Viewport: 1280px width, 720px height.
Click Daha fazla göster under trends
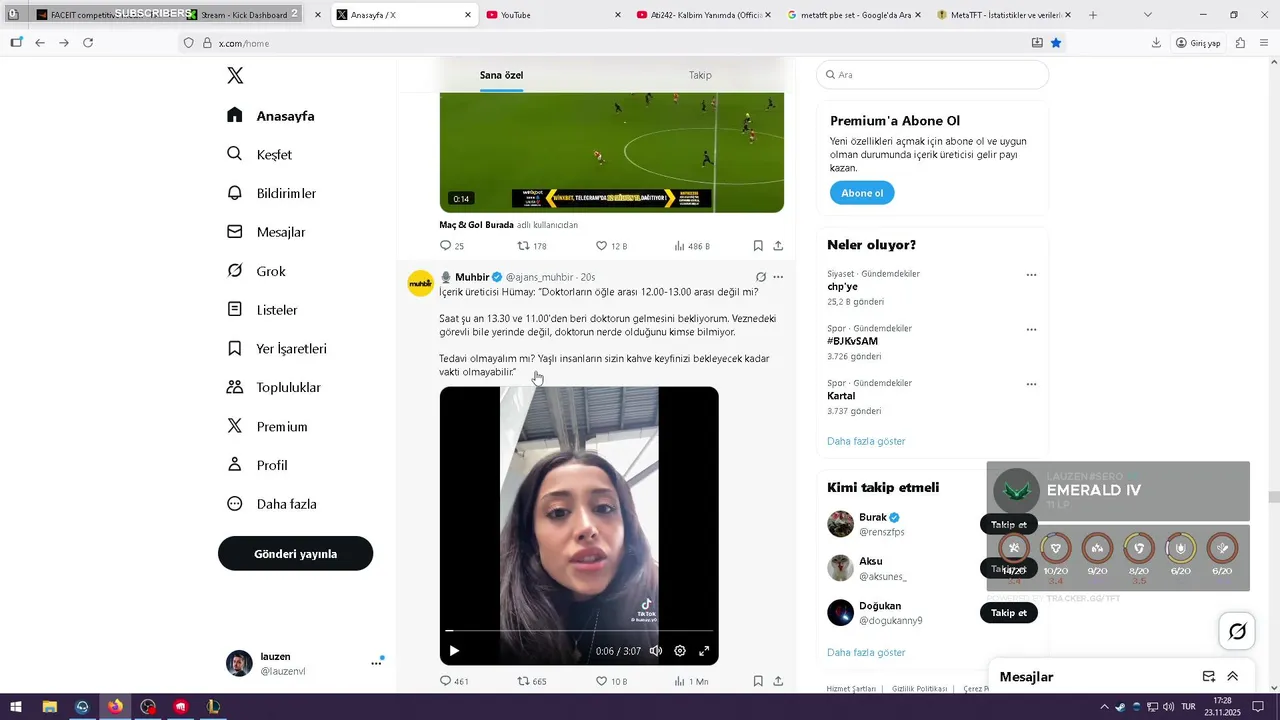pos(866,441)
